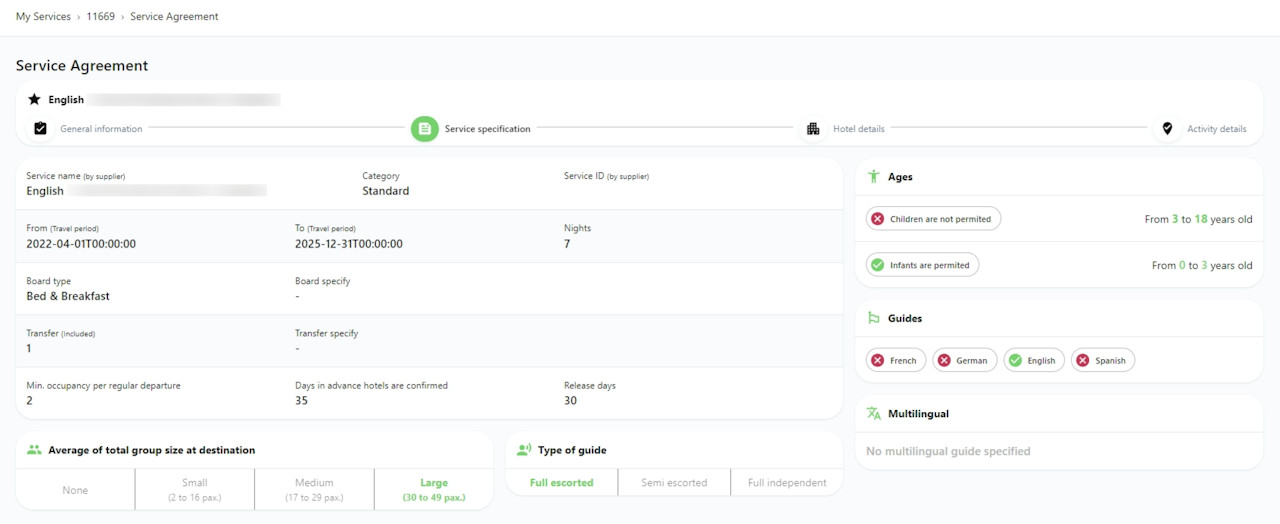Go to My Services breadcrumb
Screen dimensions: 1280x524
pos(43,17)
